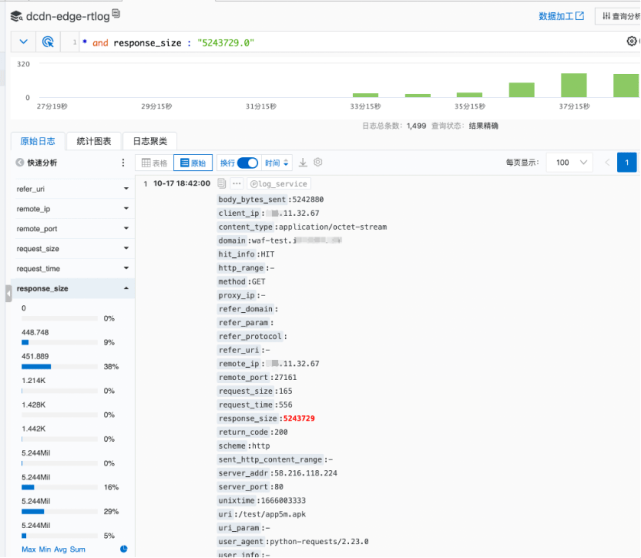Open the quick analysis three-dot menu

pyautogui.click(x=124, y=162)
